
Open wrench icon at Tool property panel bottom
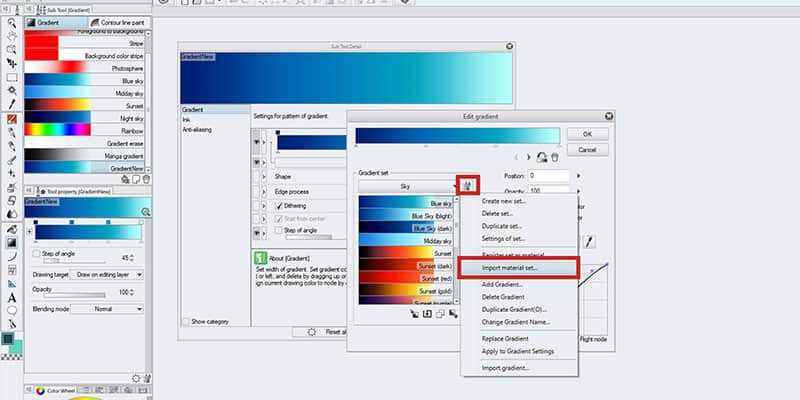point(147,378)
